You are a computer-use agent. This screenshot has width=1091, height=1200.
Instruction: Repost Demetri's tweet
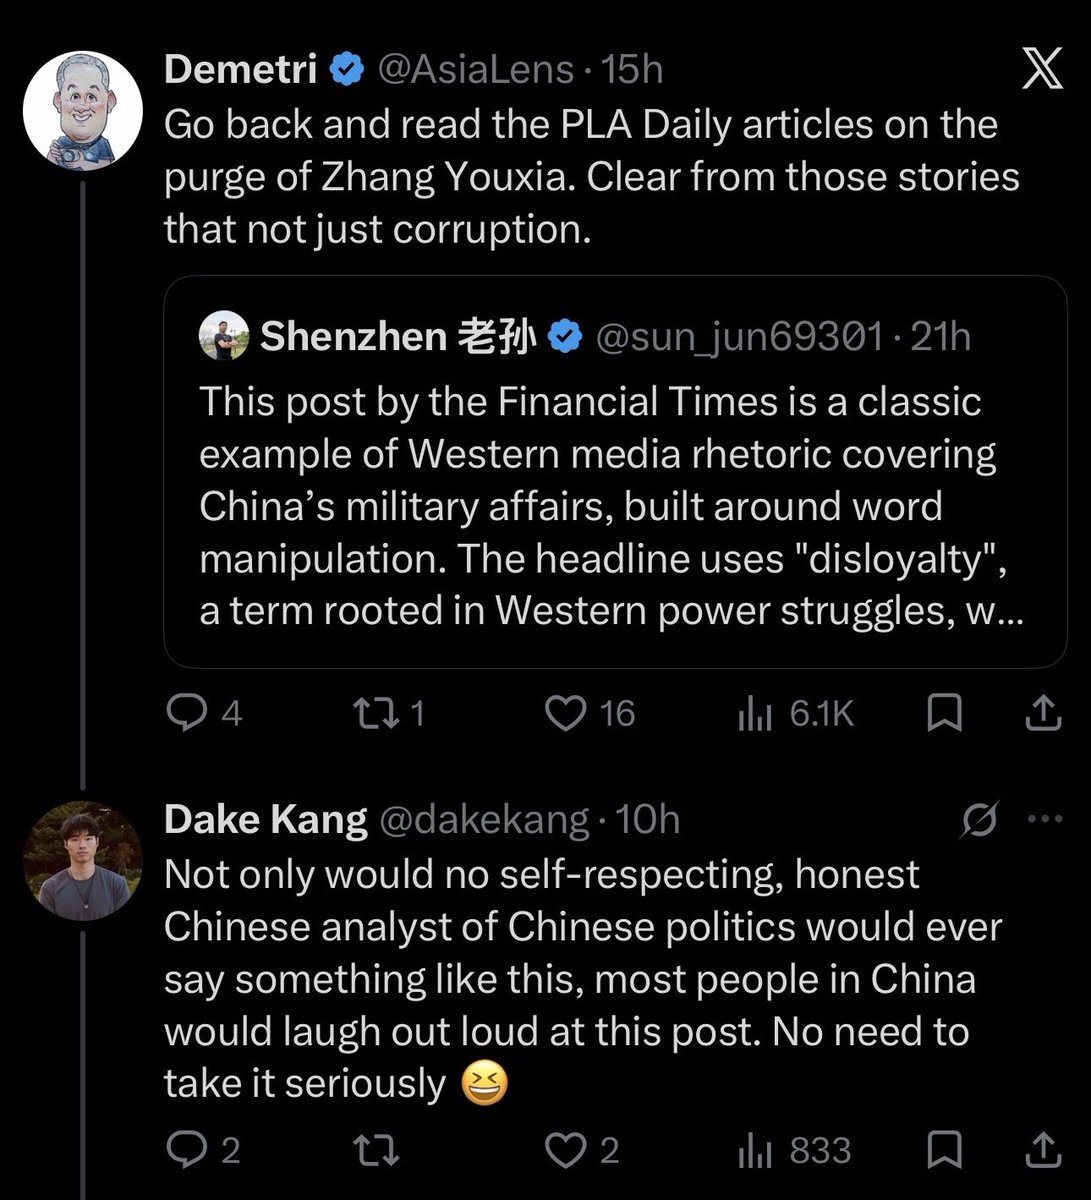pos(390,713)
